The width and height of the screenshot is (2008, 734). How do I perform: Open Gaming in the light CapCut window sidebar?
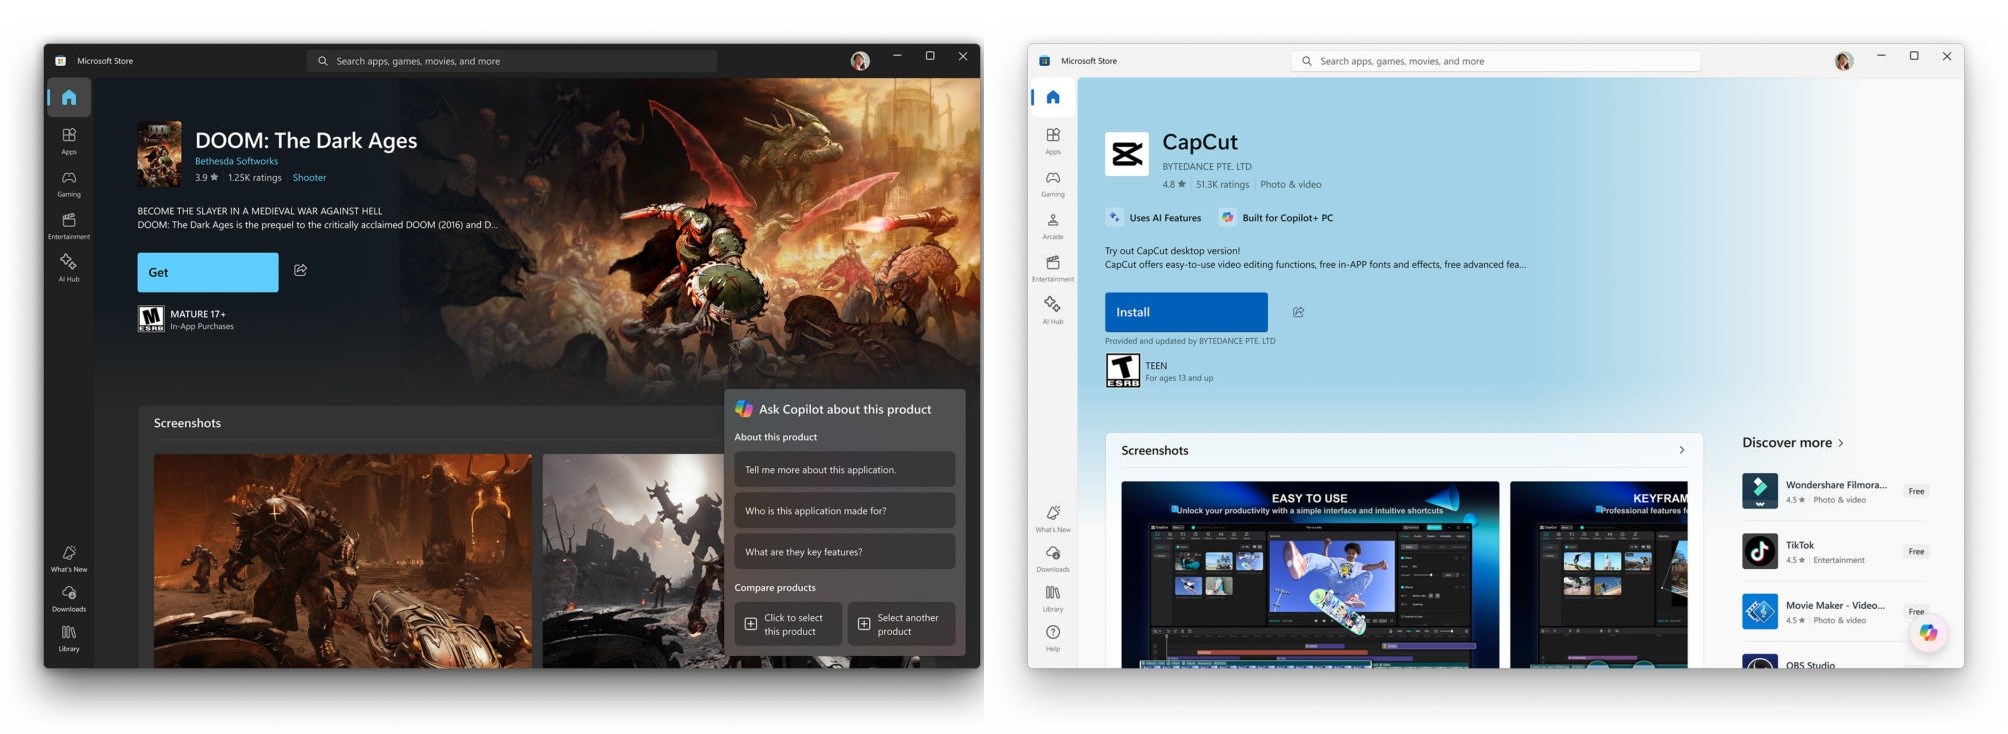[1053, 183]
